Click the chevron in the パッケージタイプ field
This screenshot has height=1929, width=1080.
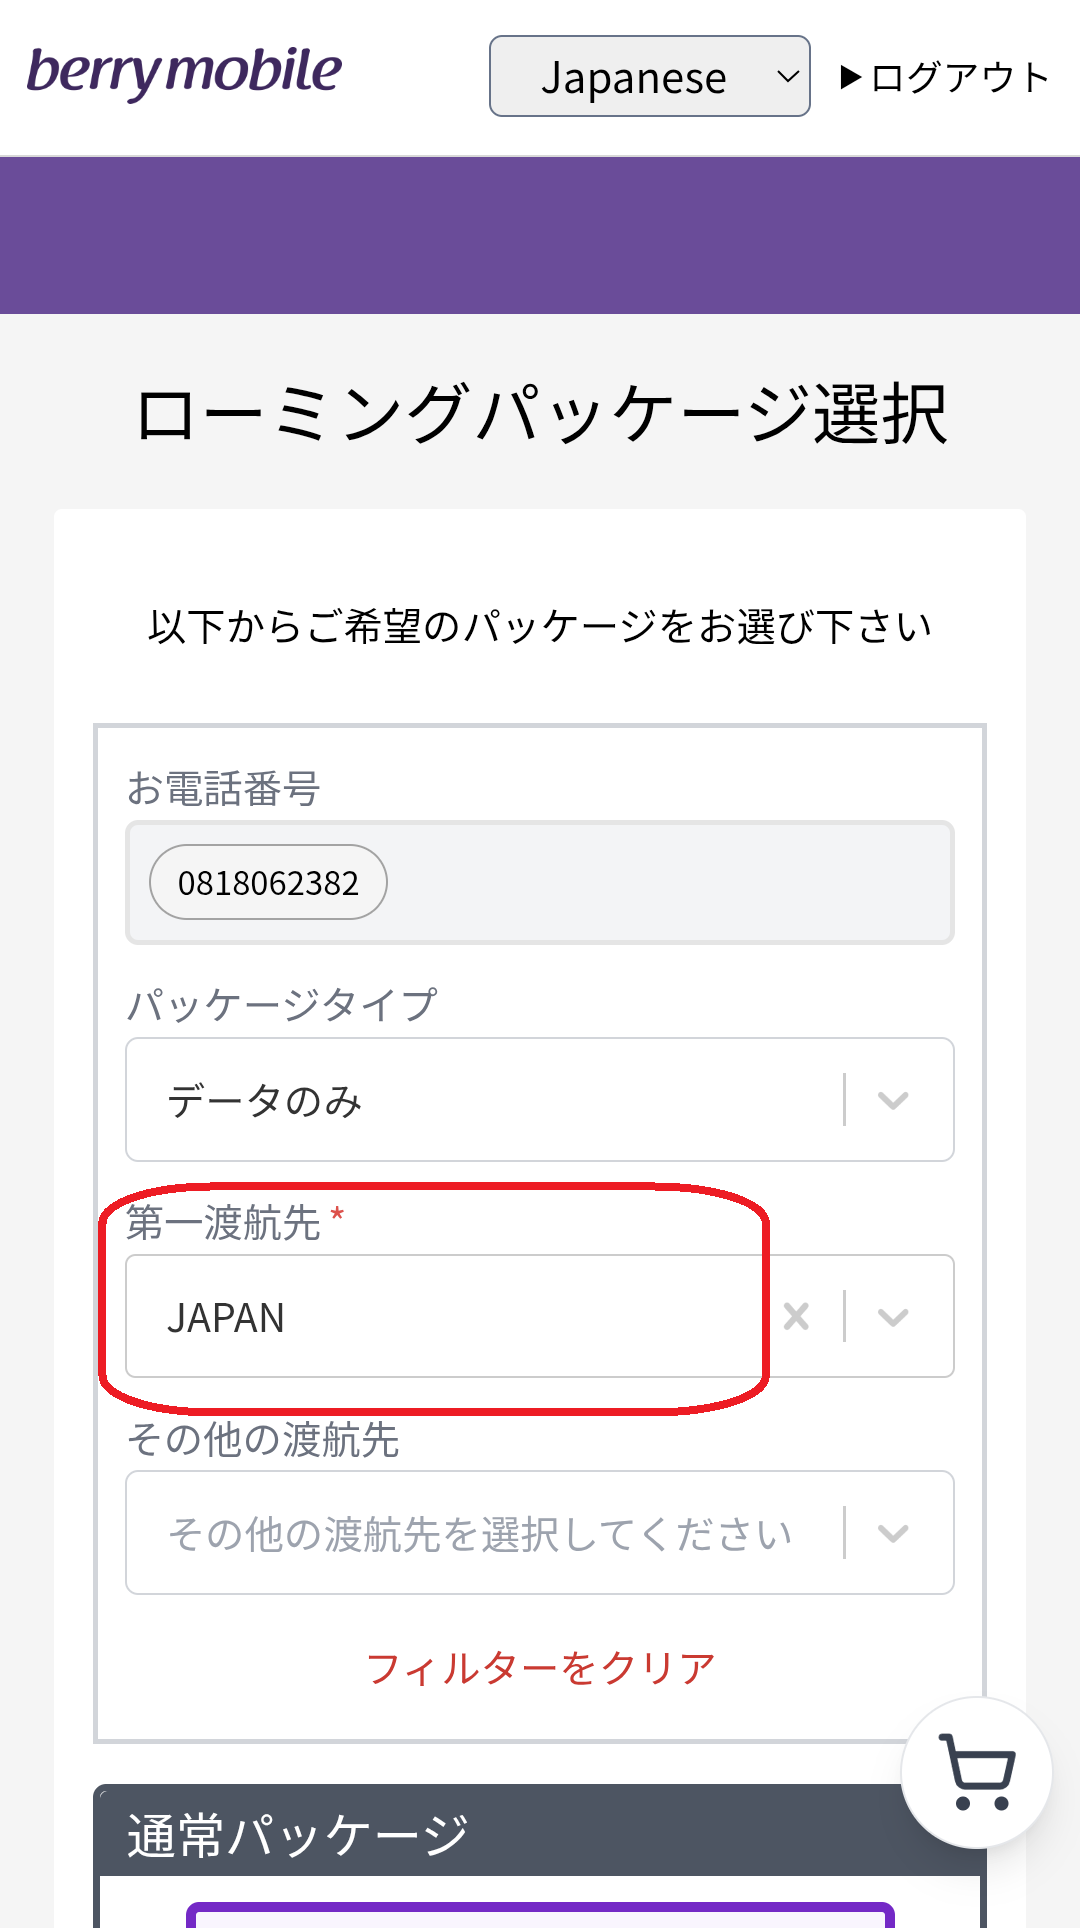pyautogui.click(x=893, y=1100)
